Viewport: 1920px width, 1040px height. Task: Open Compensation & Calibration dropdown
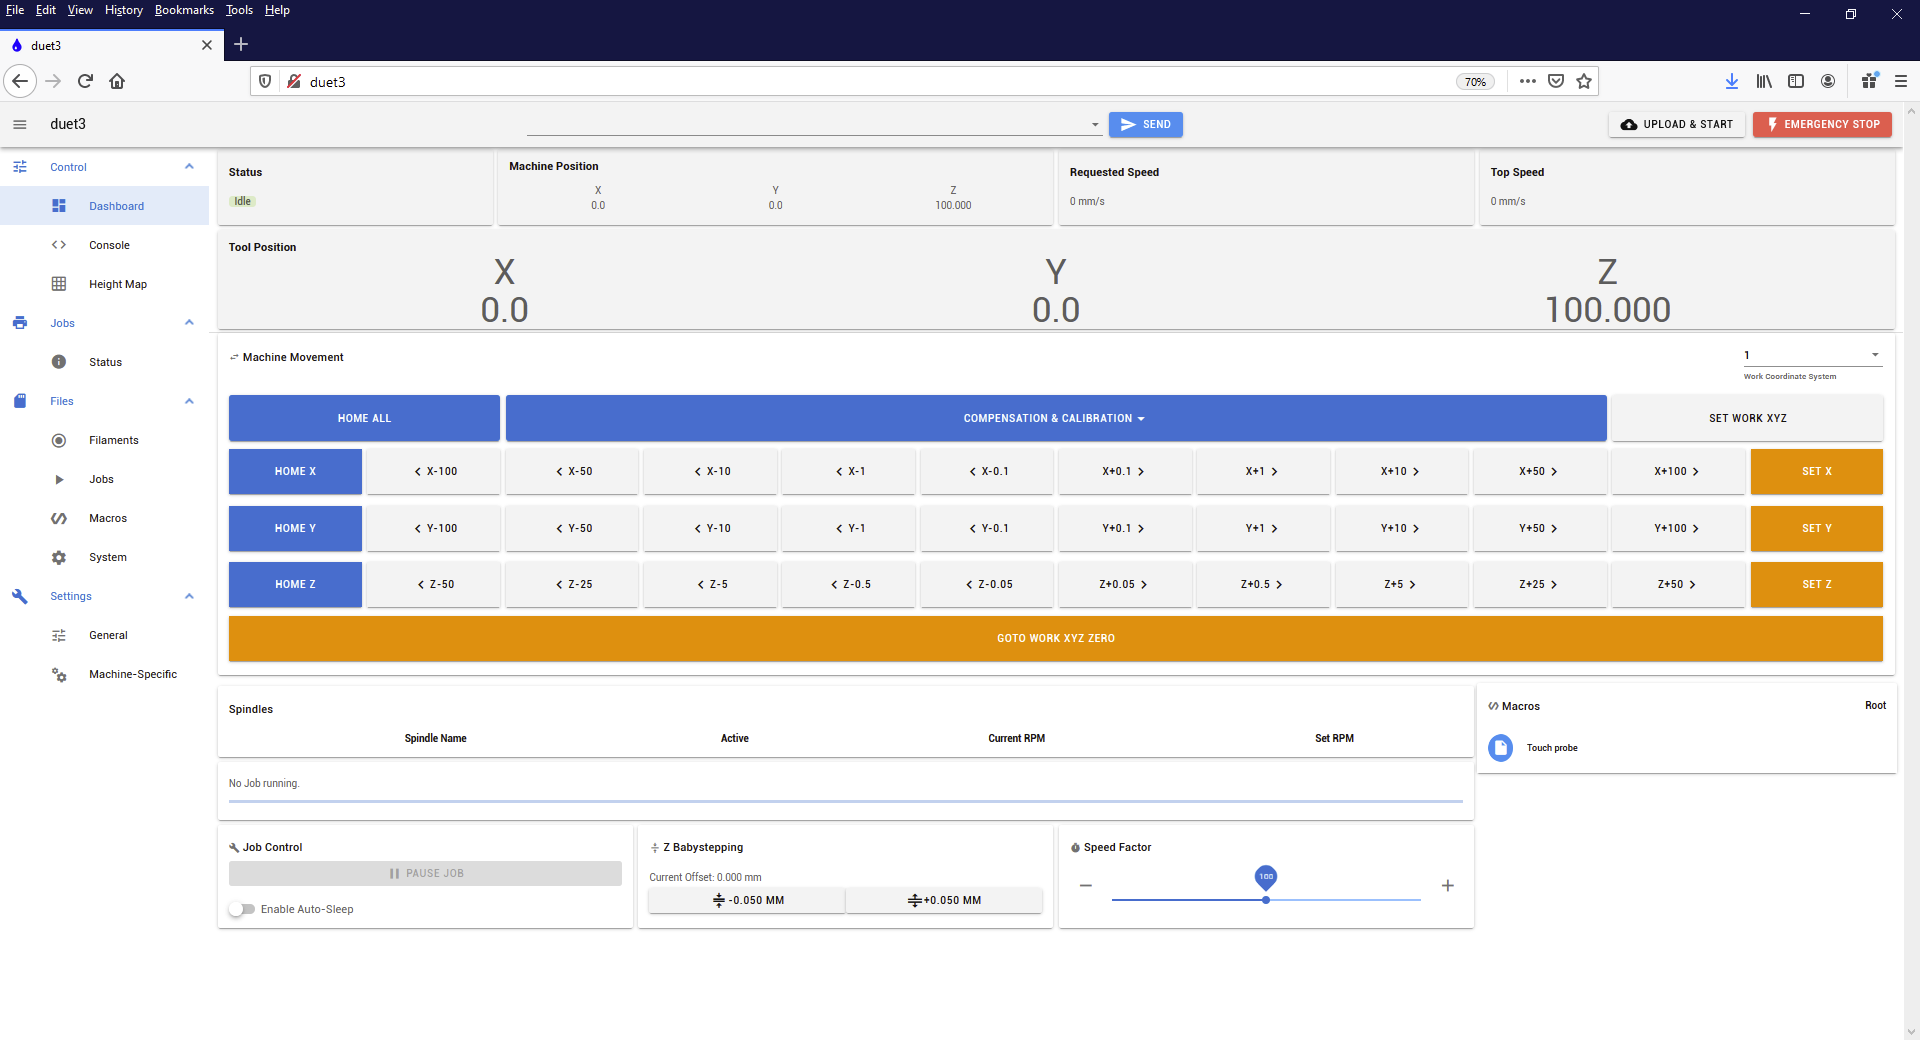coord(1056,418)
